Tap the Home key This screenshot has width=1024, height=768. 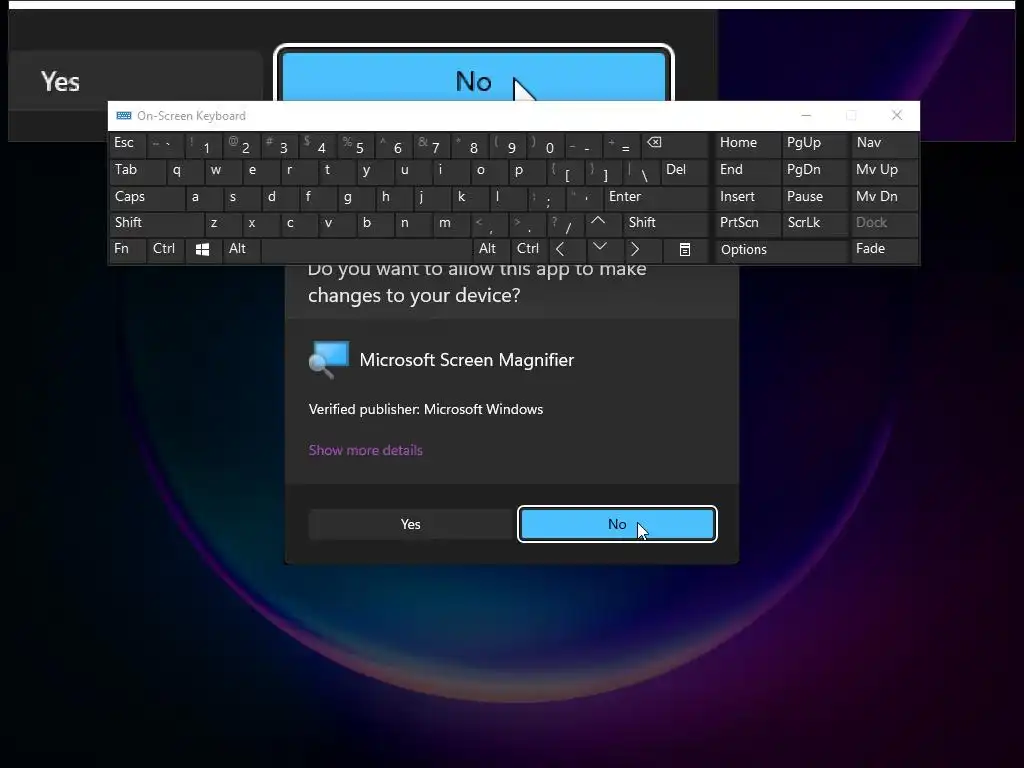(748, 144)
